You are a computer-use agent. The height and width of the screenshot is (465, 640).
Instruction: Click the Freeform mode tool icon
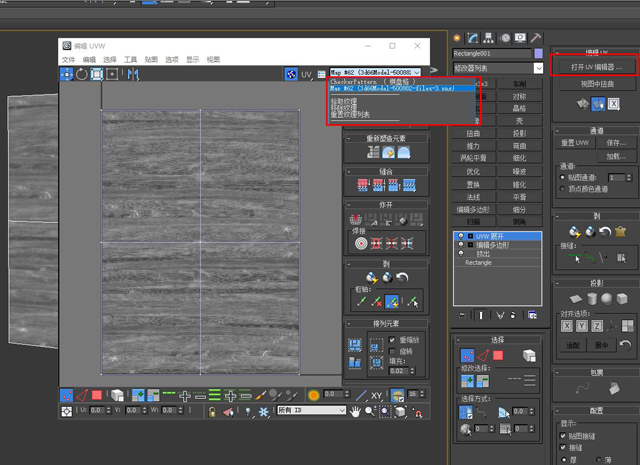coord(113,73)
